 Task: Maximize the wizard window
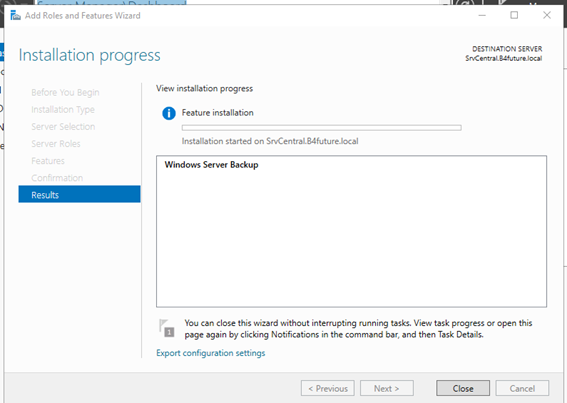click(x=514, y=15)
